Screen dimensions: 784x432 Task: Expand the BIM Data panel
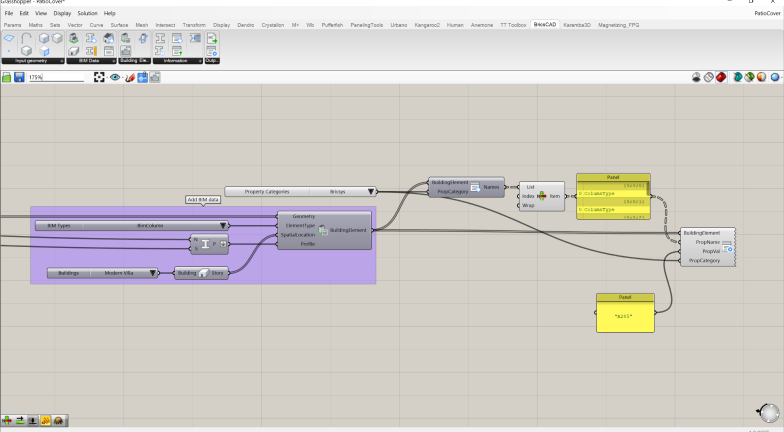click(92, 61)
